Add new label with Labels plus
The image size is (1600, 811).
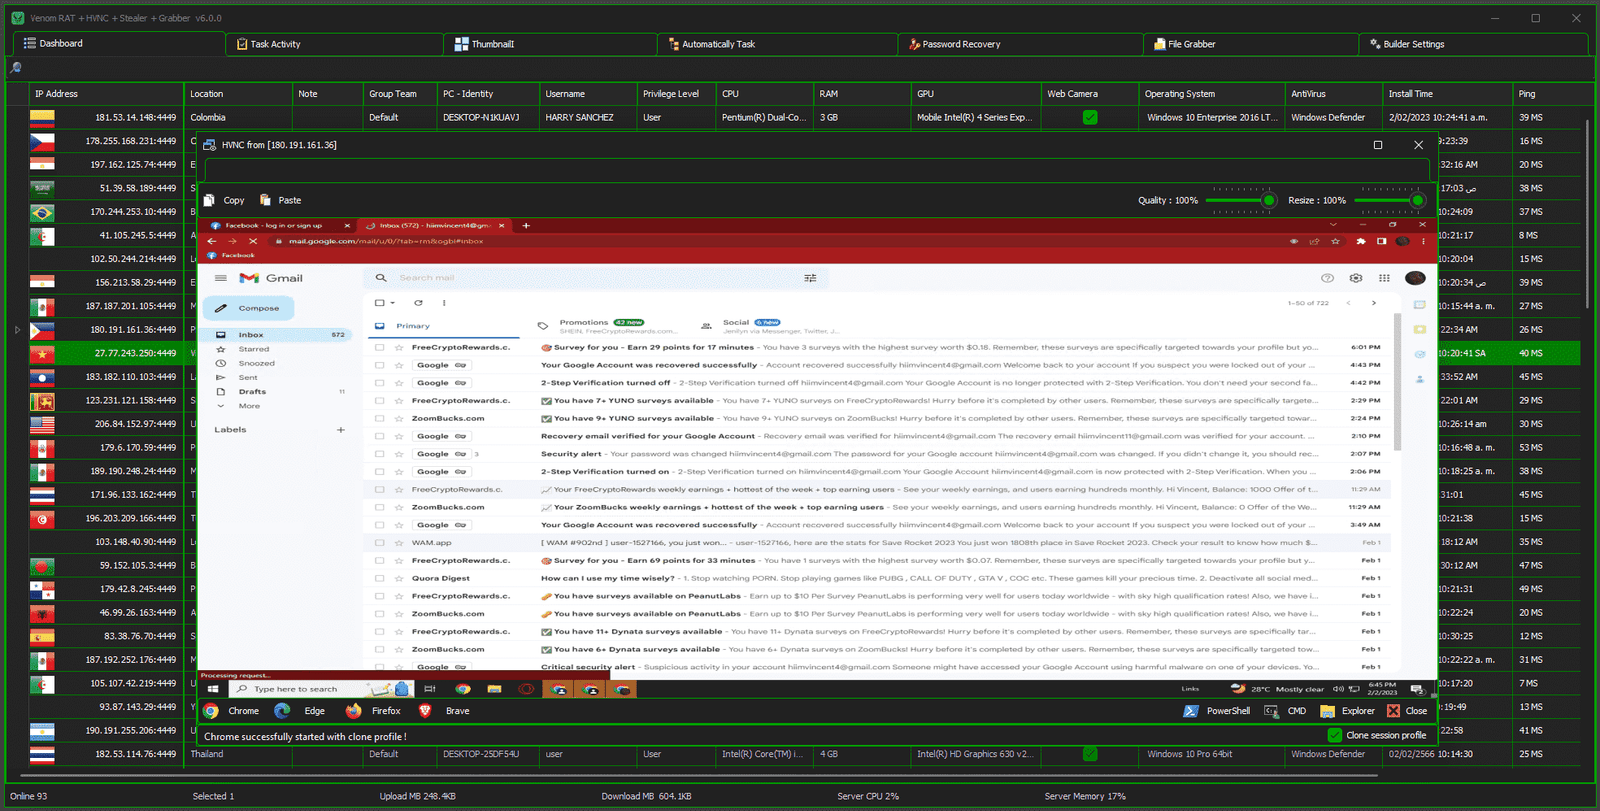[x=341, y=430]
